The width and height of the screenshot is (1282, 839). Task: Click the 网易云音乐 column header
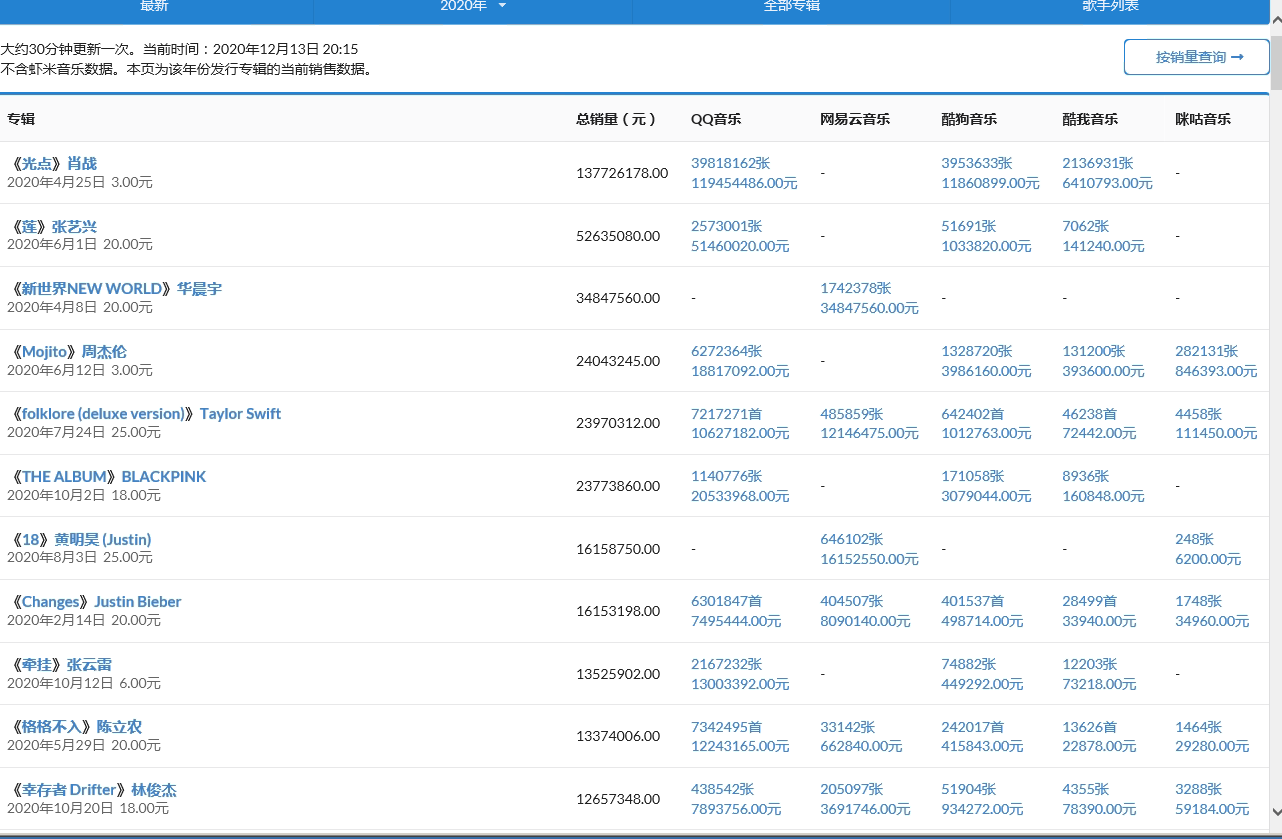point(855,119)
